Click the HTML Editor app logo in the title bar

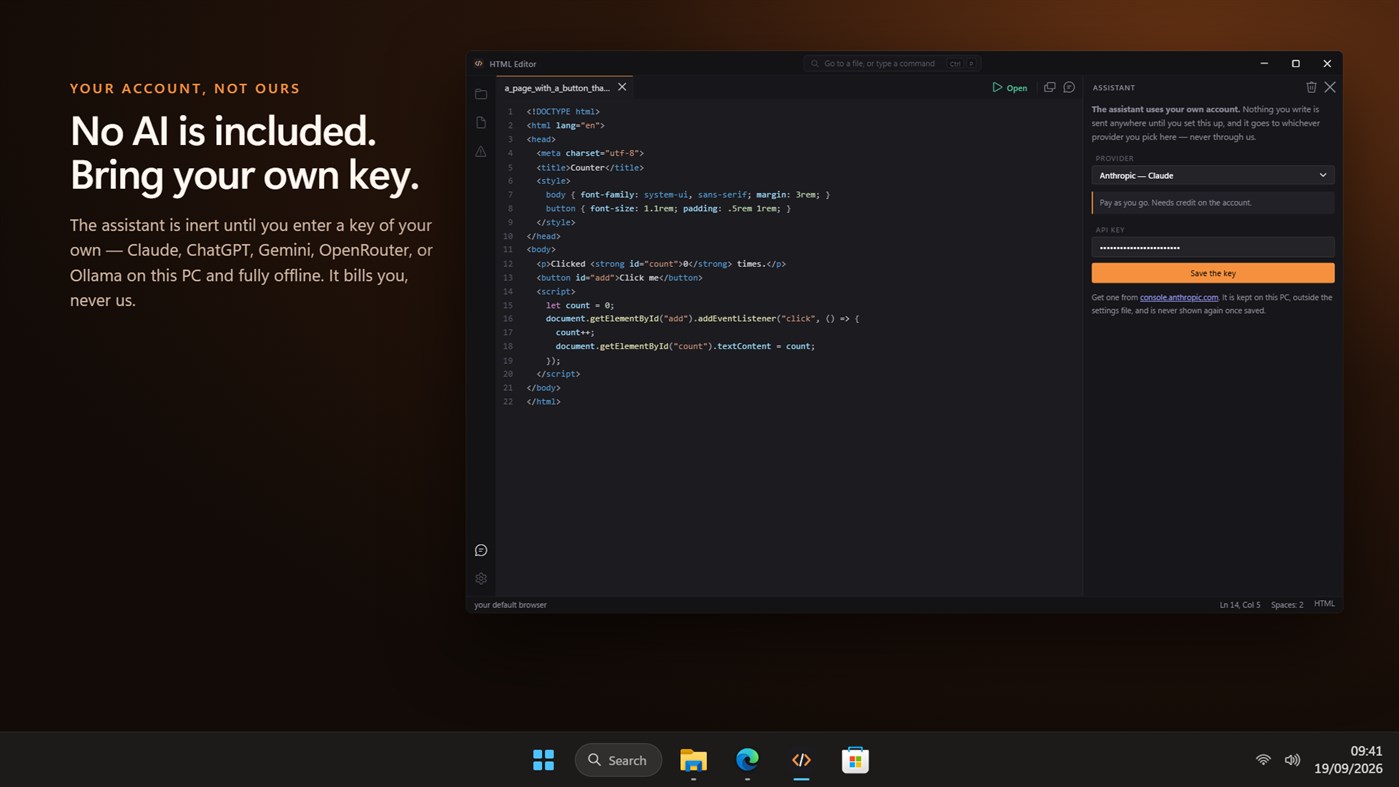(x=479, y=63)
